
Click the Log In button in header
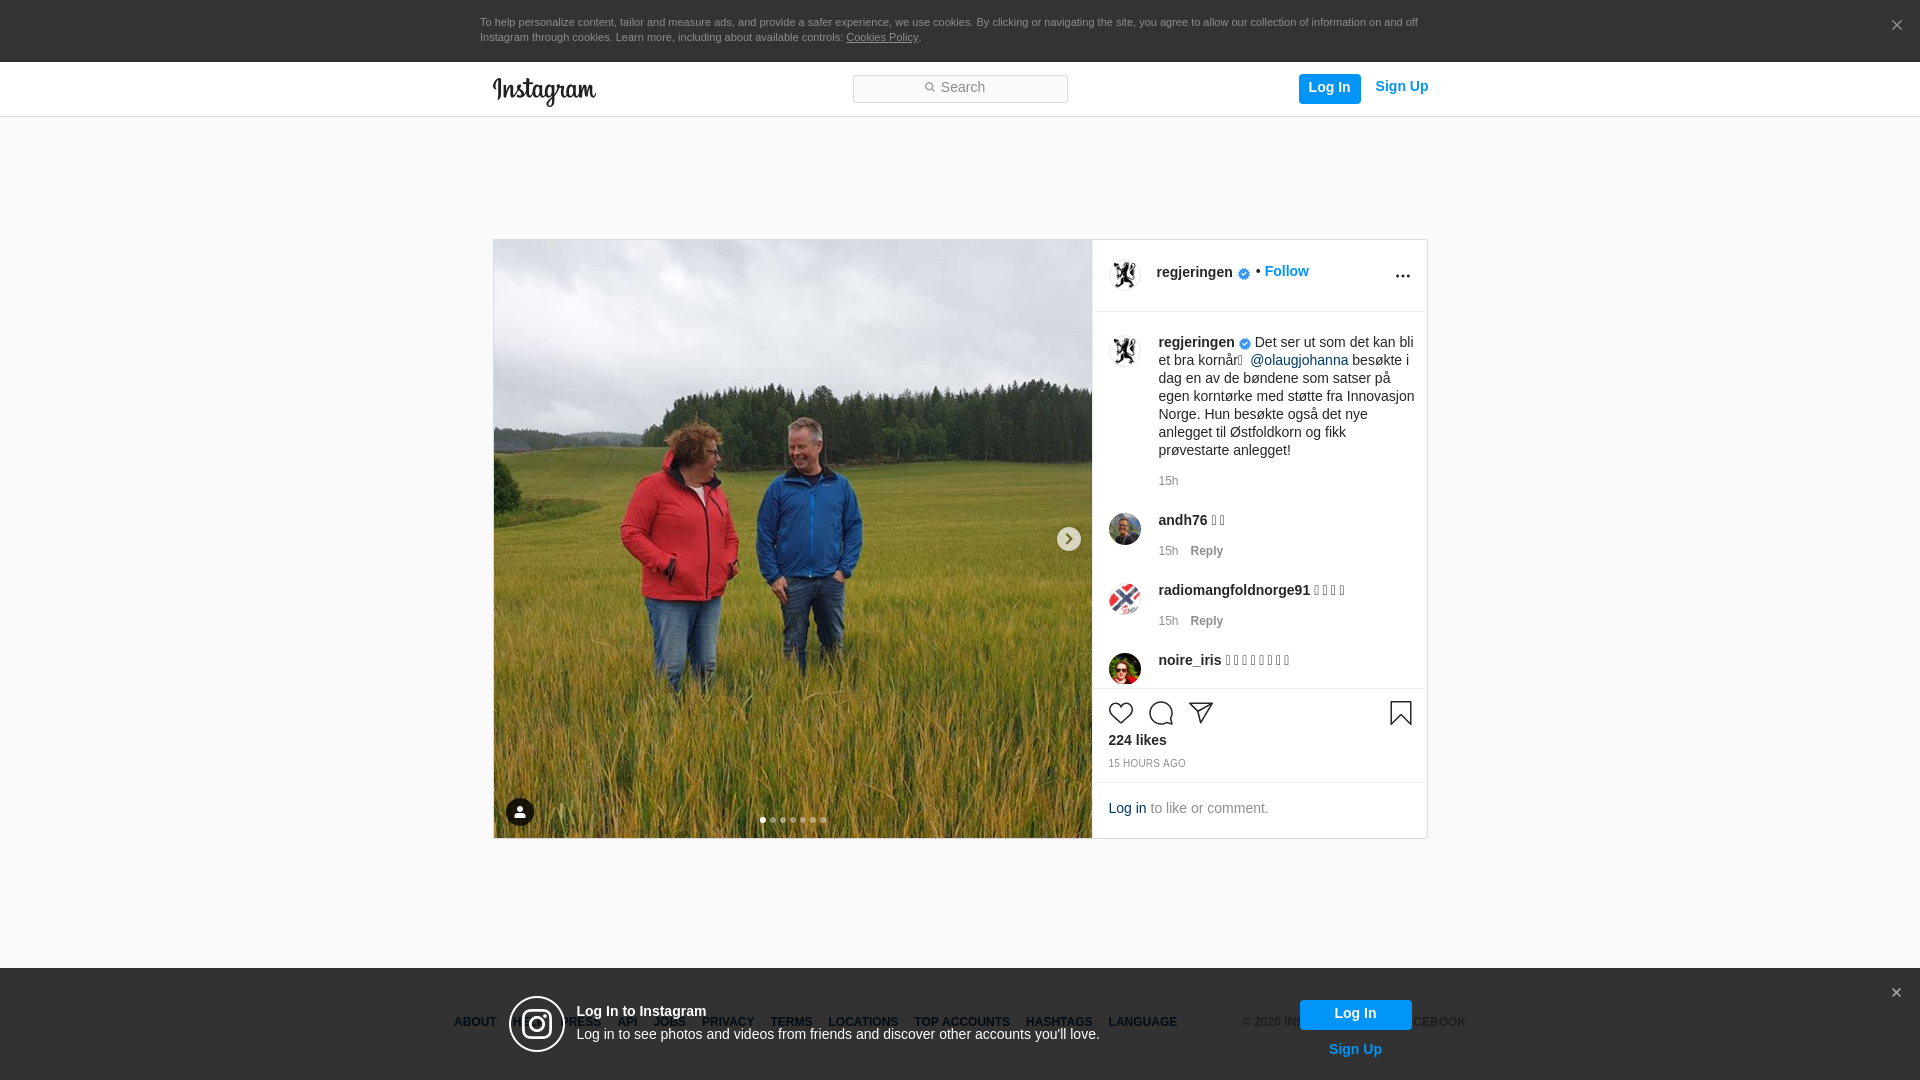pos(1329,89)
